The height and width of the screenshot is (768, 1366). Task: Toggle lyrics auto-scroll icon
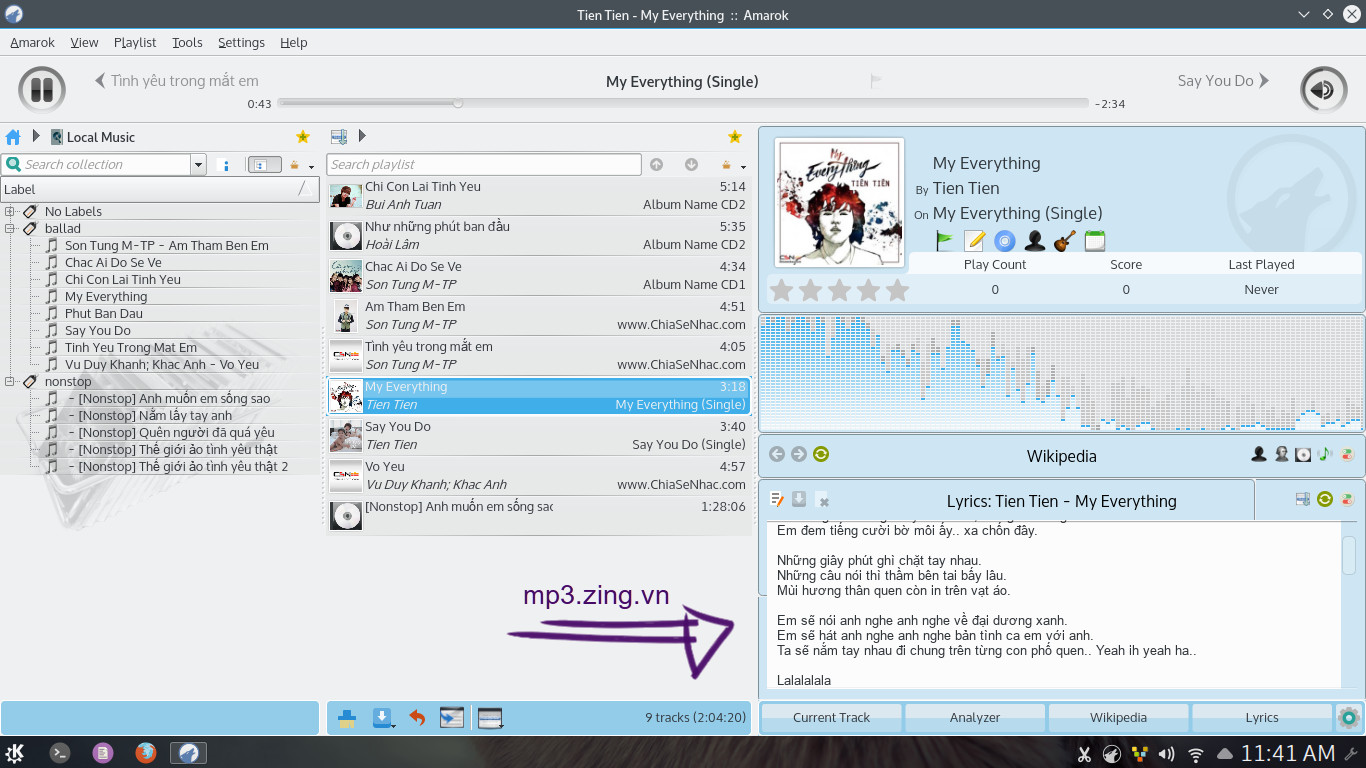[x=1303, y=499]
